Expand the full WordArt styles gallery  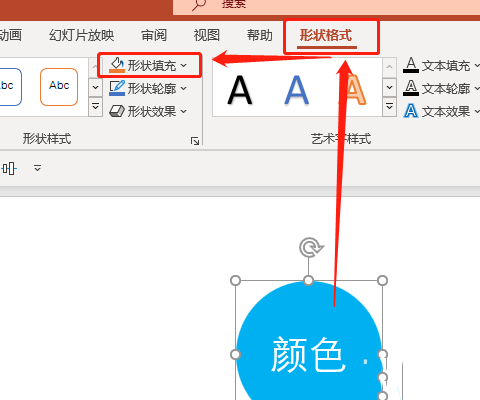coord(389,107)
